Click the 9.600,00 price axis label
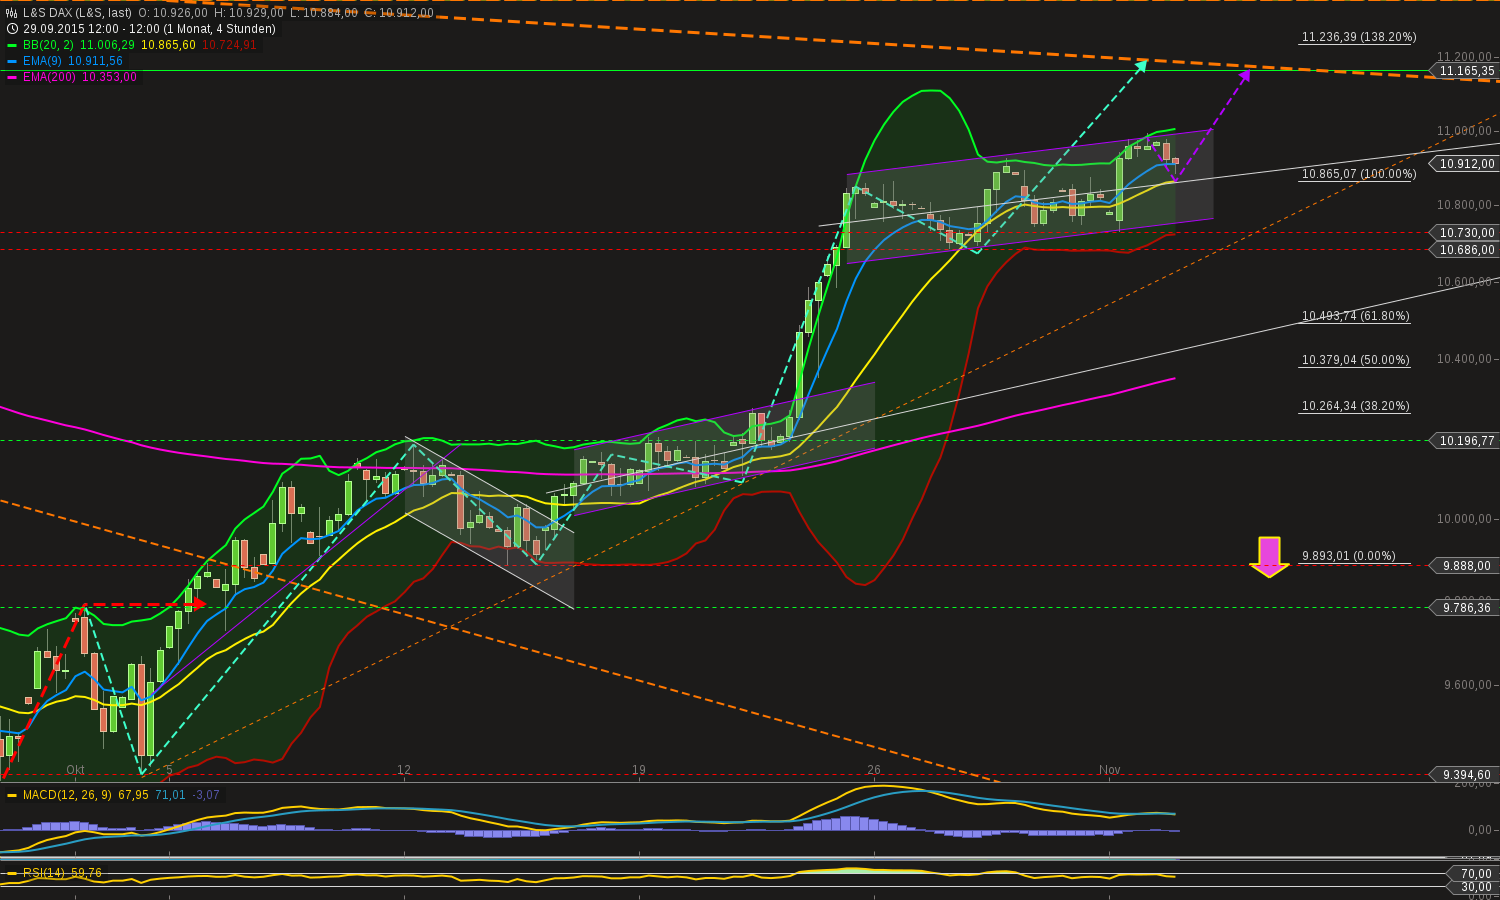 (x=1467, y=685)
